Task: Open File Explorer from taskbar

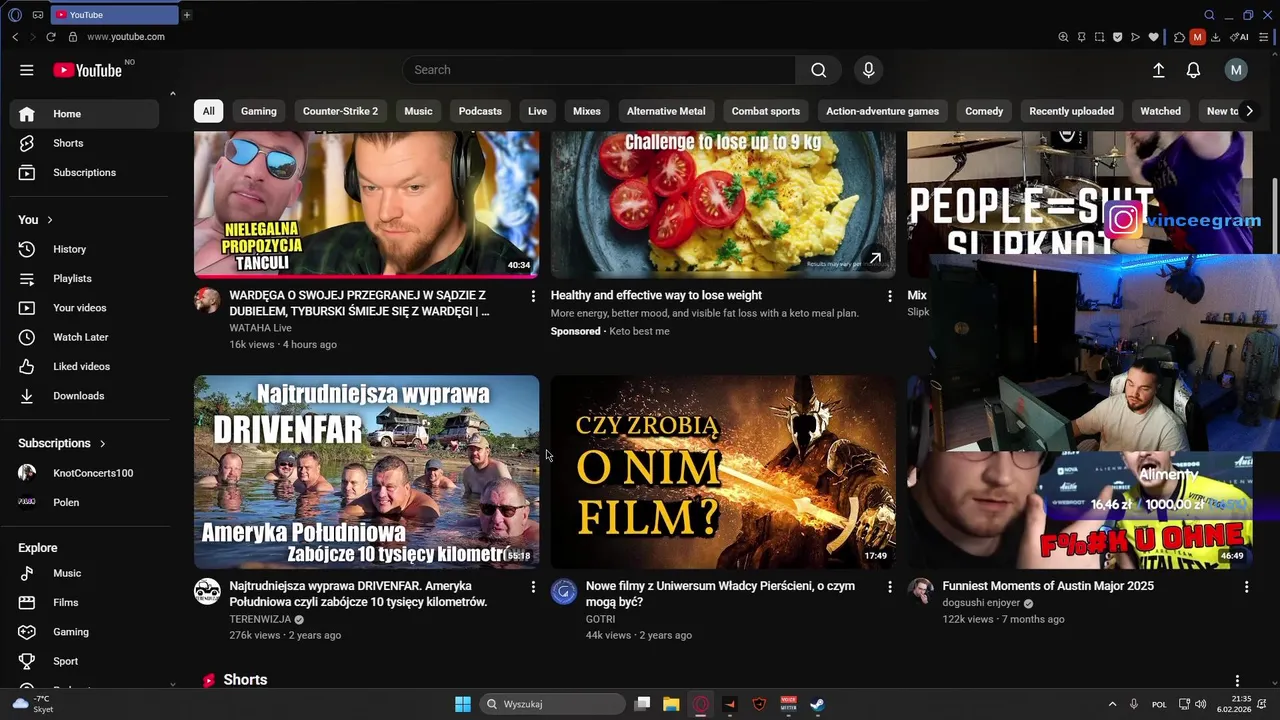Action: (x=671, y=704)
